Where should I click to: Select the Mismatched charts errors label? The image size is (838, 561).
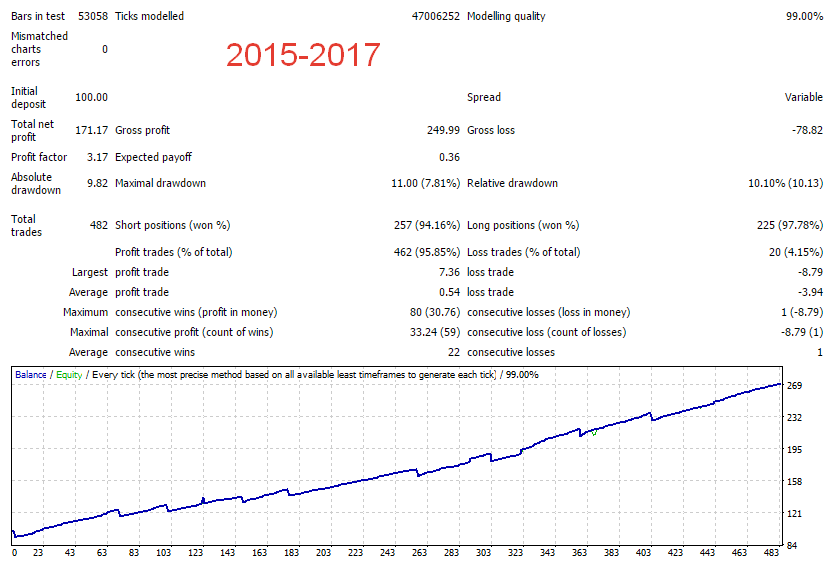[x=40, y=49]
